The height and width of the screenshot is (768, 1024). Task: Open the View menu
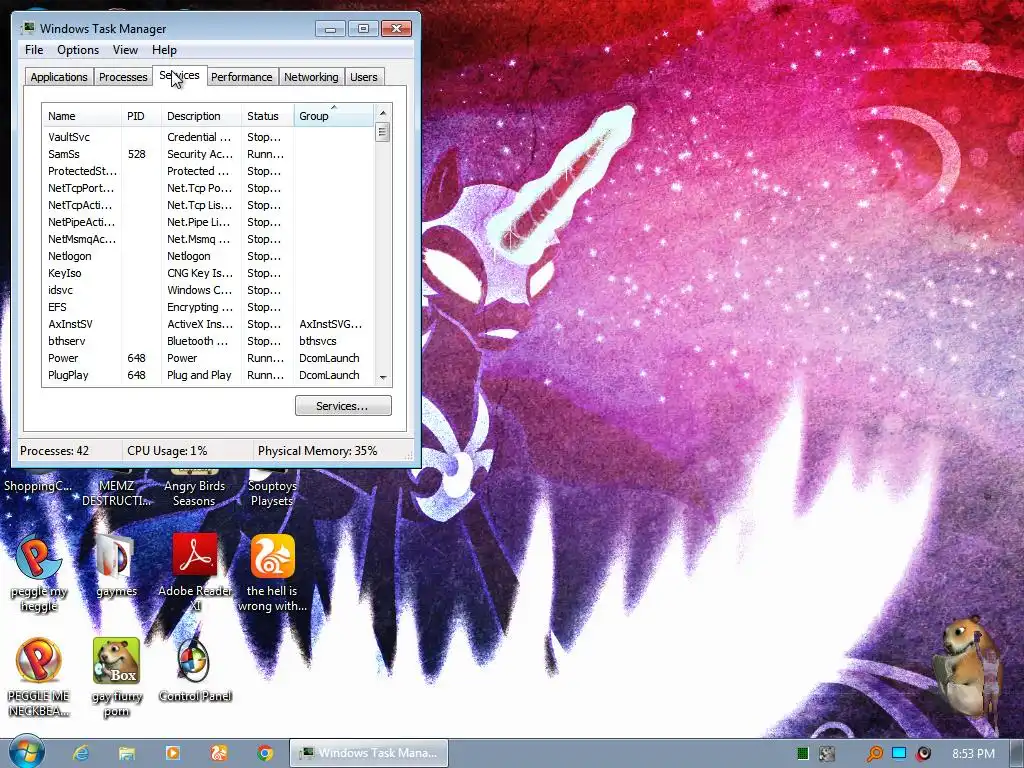(x=125, y=50)
